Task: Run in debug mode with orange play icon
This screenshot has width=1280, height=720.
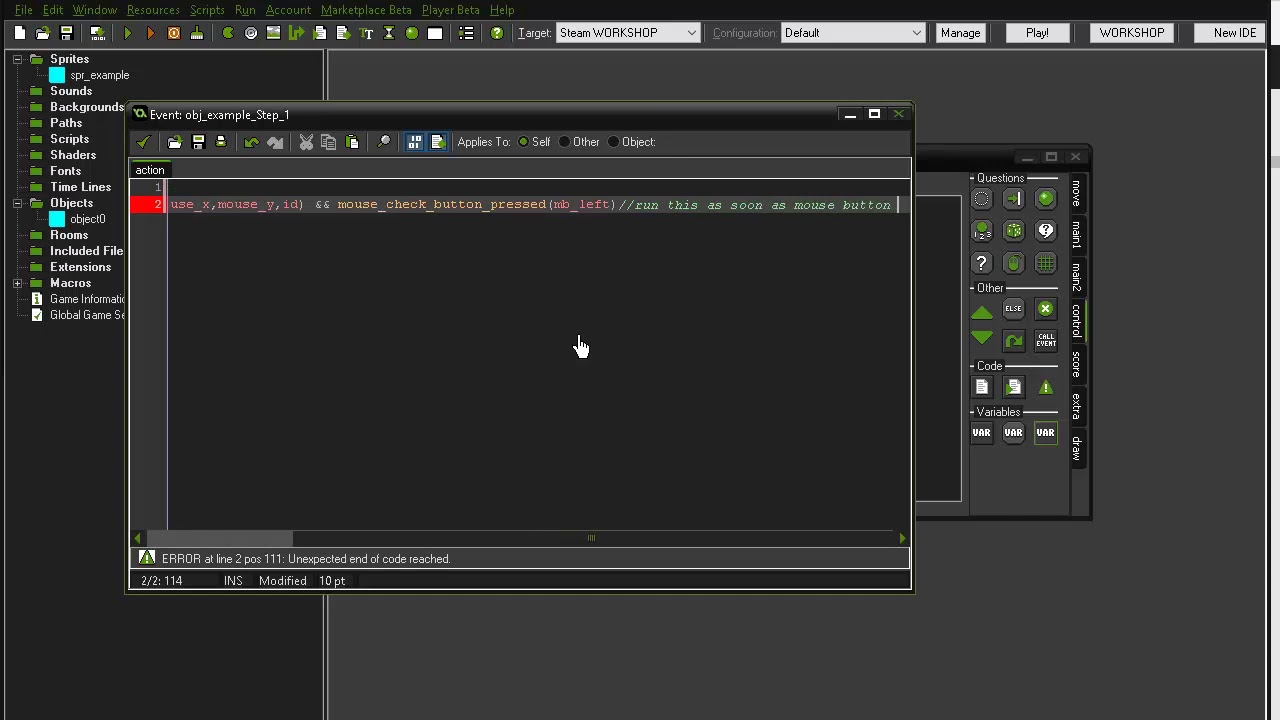Action: click(x=151, y=33)
